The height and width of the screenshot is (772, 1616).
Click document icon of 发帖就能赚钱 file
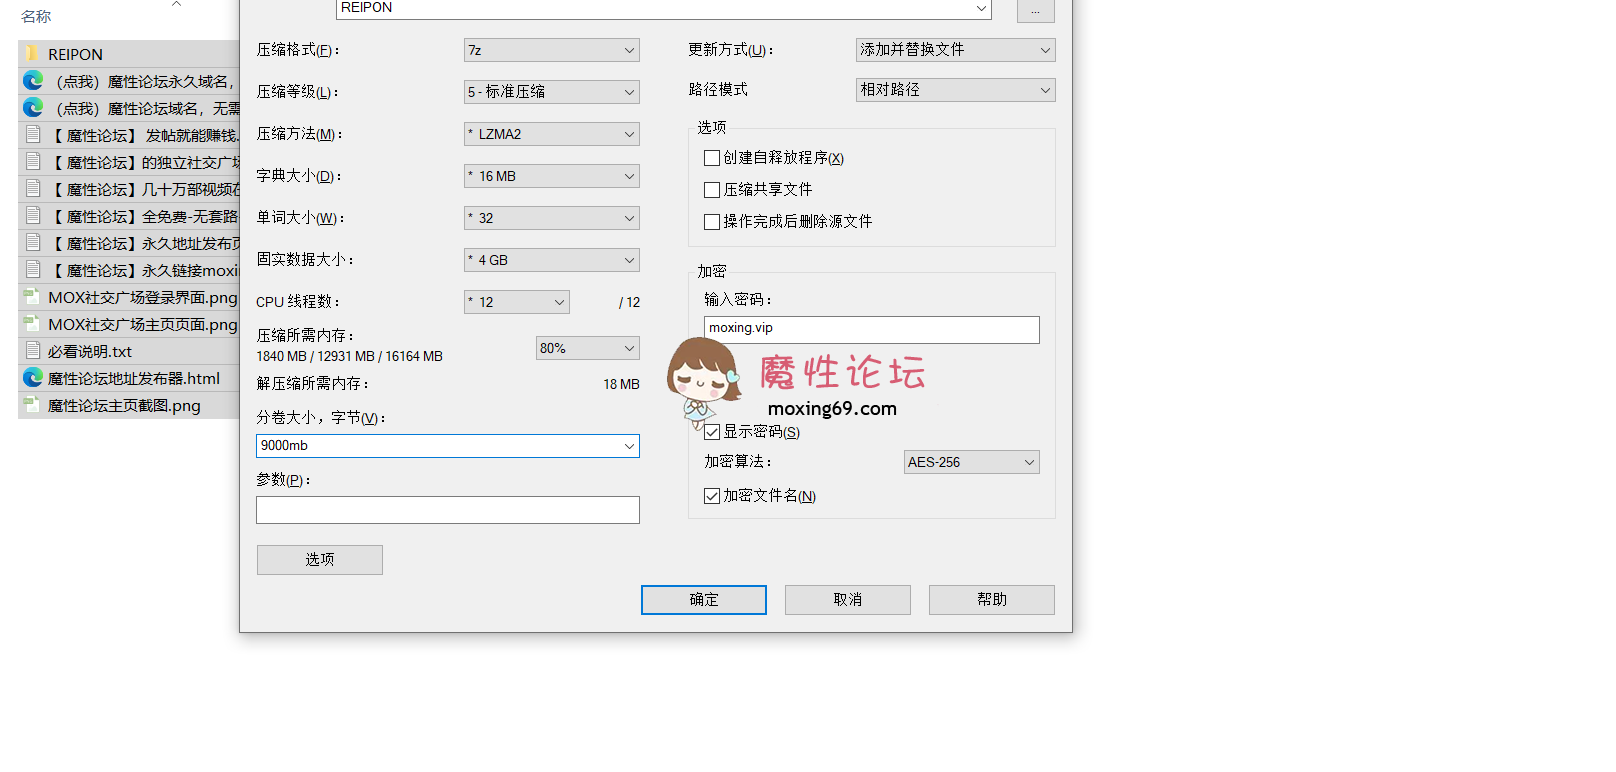pyautogui.click(x=33, y=135)
